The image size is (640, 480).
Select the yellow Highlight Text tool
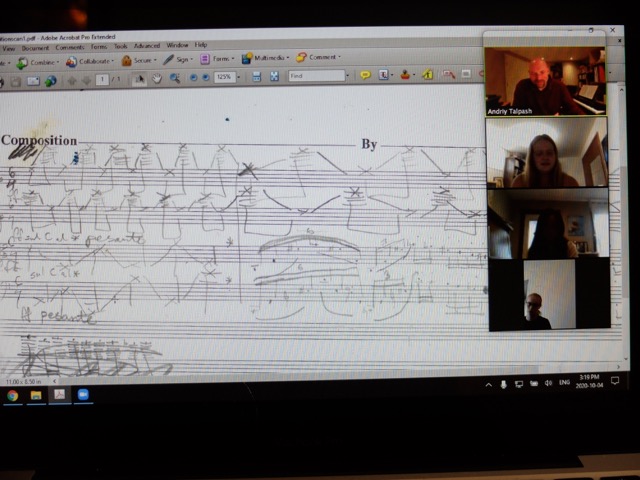point(427,74)
